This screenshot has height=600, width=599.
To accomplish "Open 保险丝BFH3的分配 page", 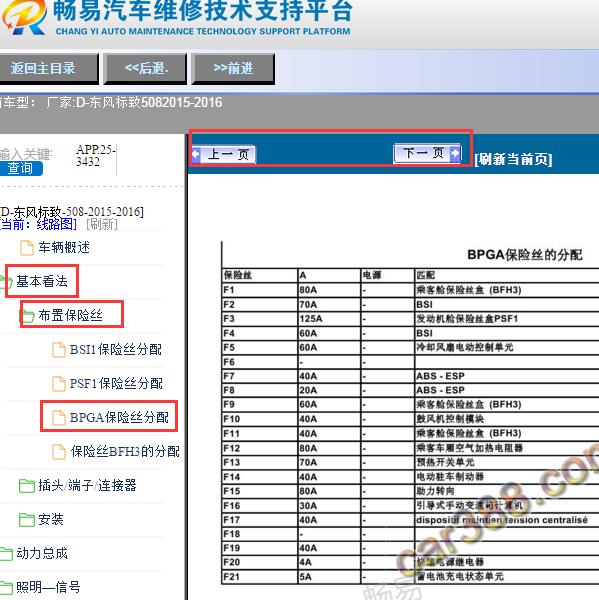I will 125,452.
